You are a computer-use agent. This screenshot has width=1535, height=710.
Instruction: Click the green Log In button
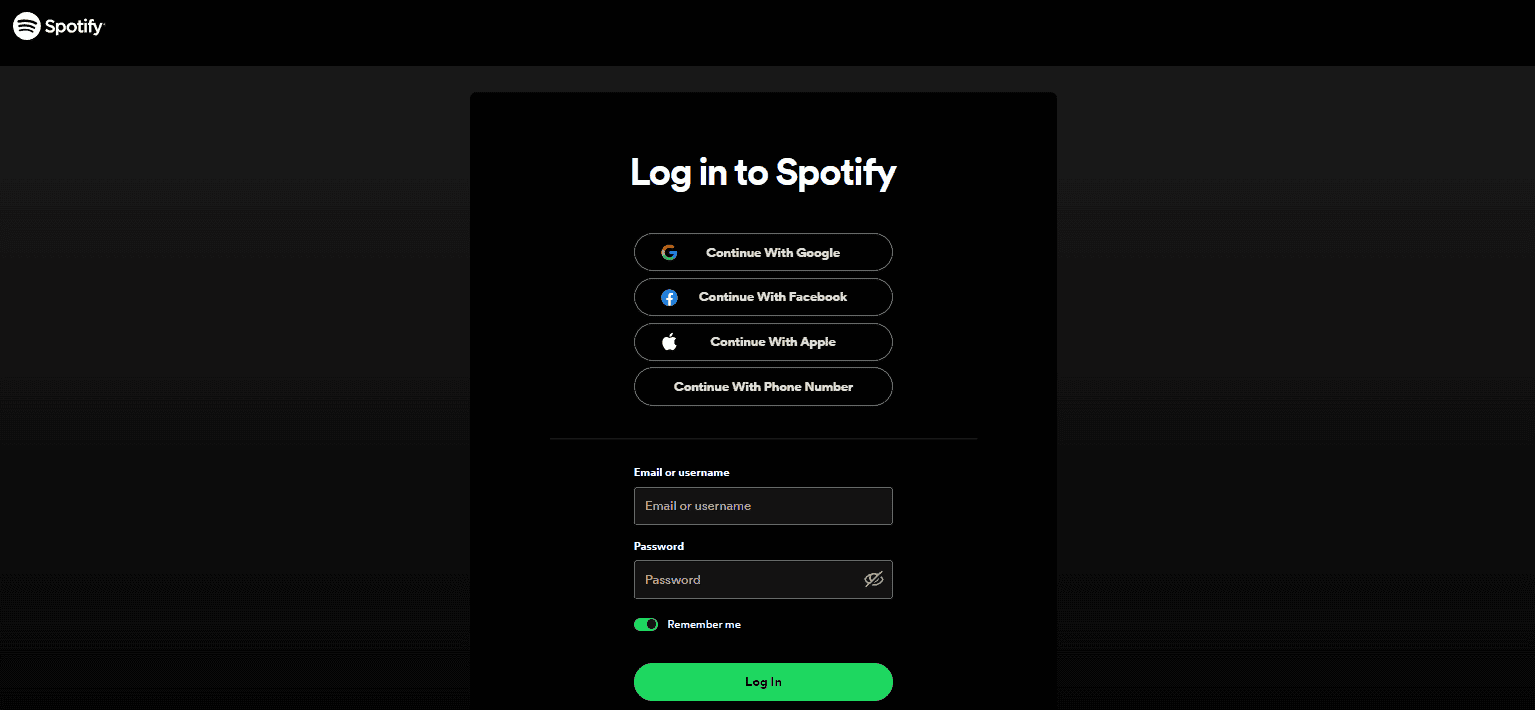[x=763, y=682]
